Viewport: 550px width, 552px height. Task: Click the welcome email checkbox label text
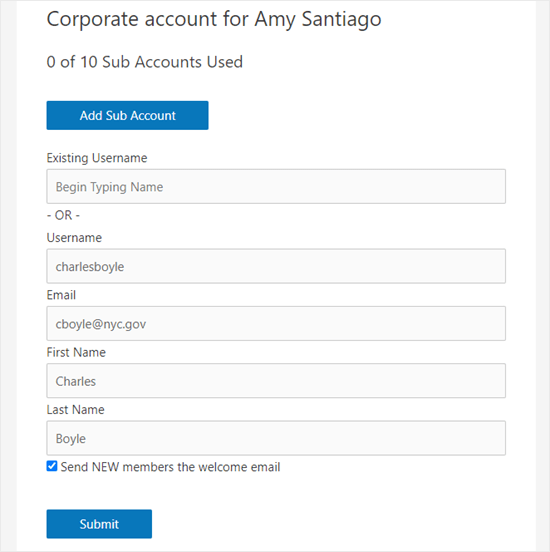pos(170,467)
